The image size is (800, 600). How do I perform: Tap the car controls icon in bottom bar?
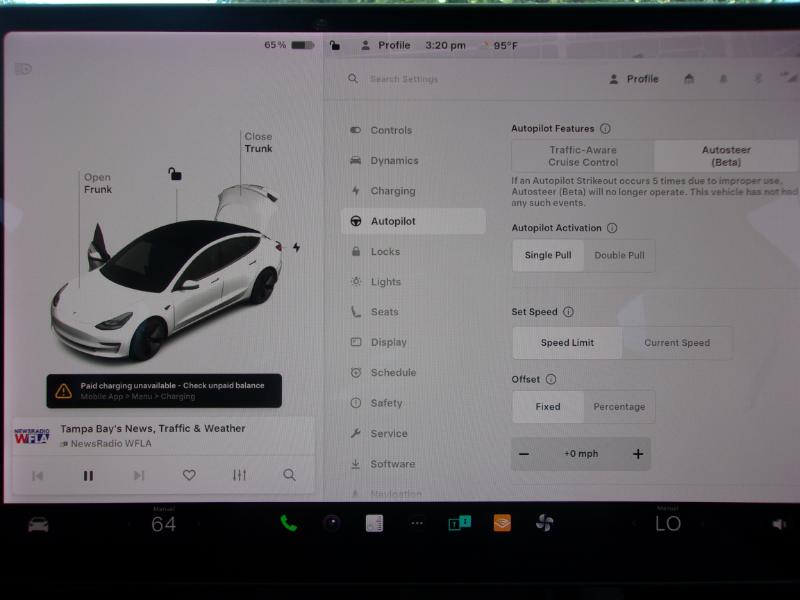(38, 525)
